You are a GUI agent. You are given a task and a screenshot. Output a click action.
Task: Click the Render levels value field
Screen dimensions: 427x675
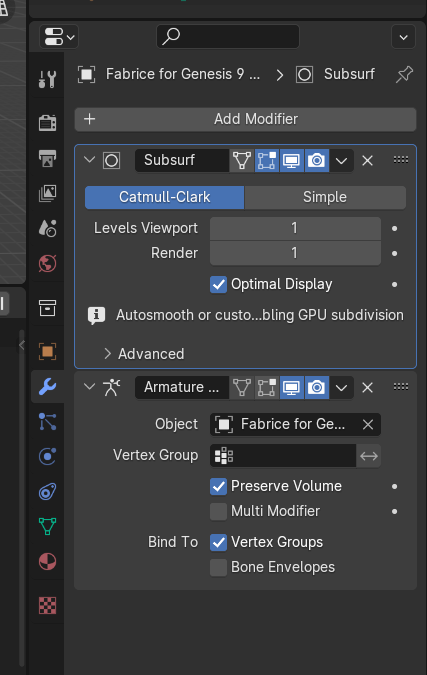click(295, 253)
